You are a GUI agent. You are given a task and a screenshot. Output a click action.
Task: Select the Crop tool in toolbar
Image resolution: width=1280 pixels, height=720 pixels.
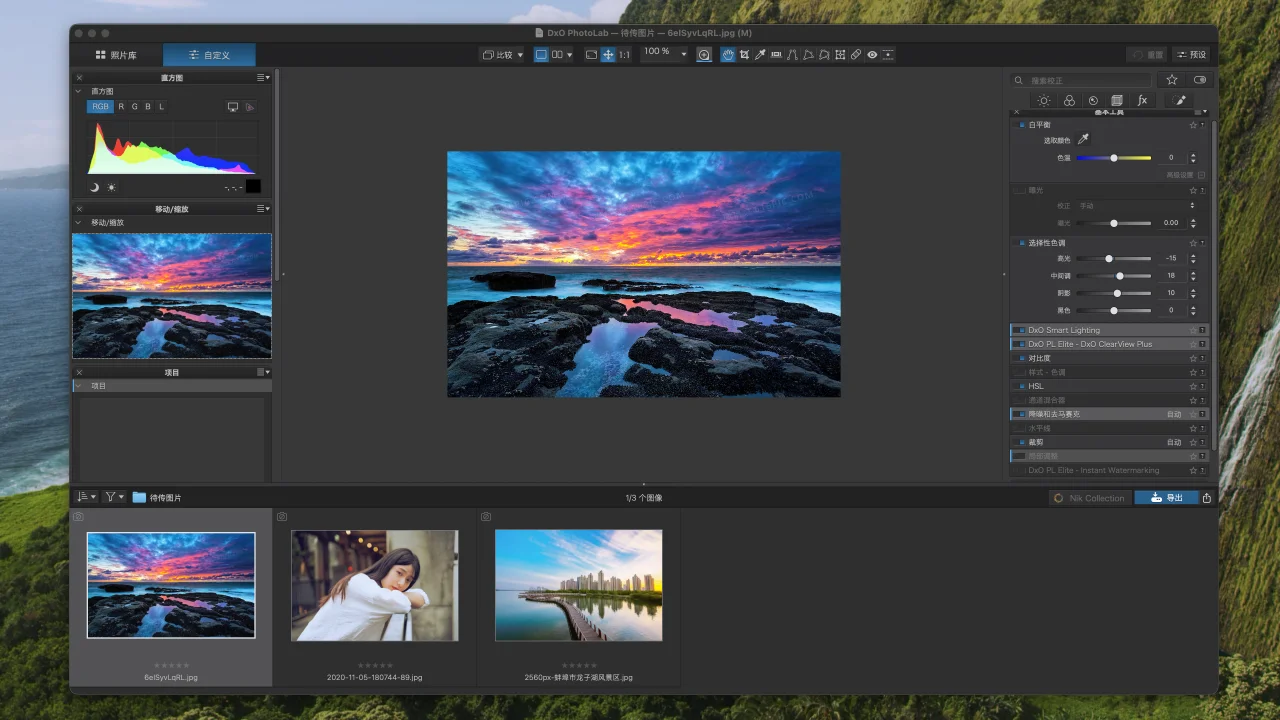click(x=744, y=55)
